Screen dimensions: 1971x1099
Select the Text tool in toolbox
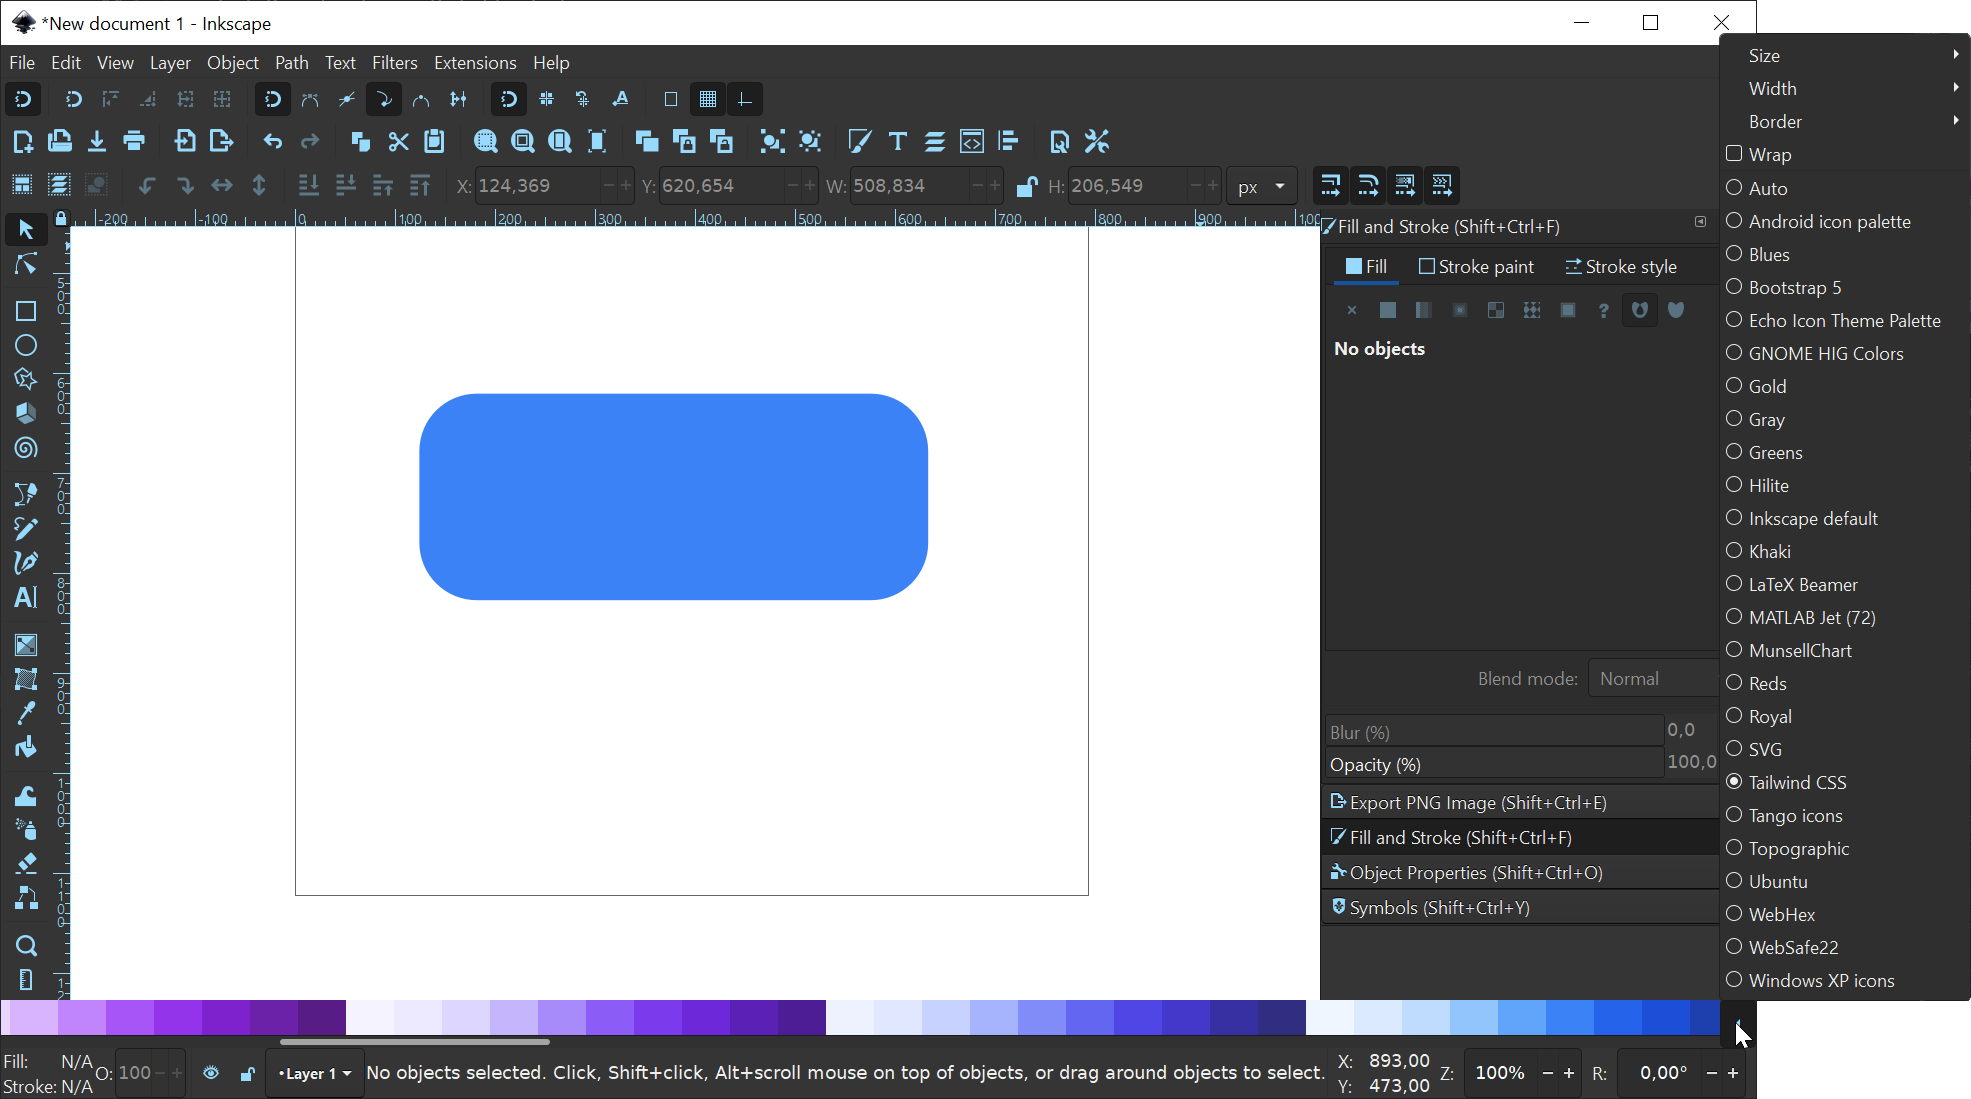click(x=26, y=597)
